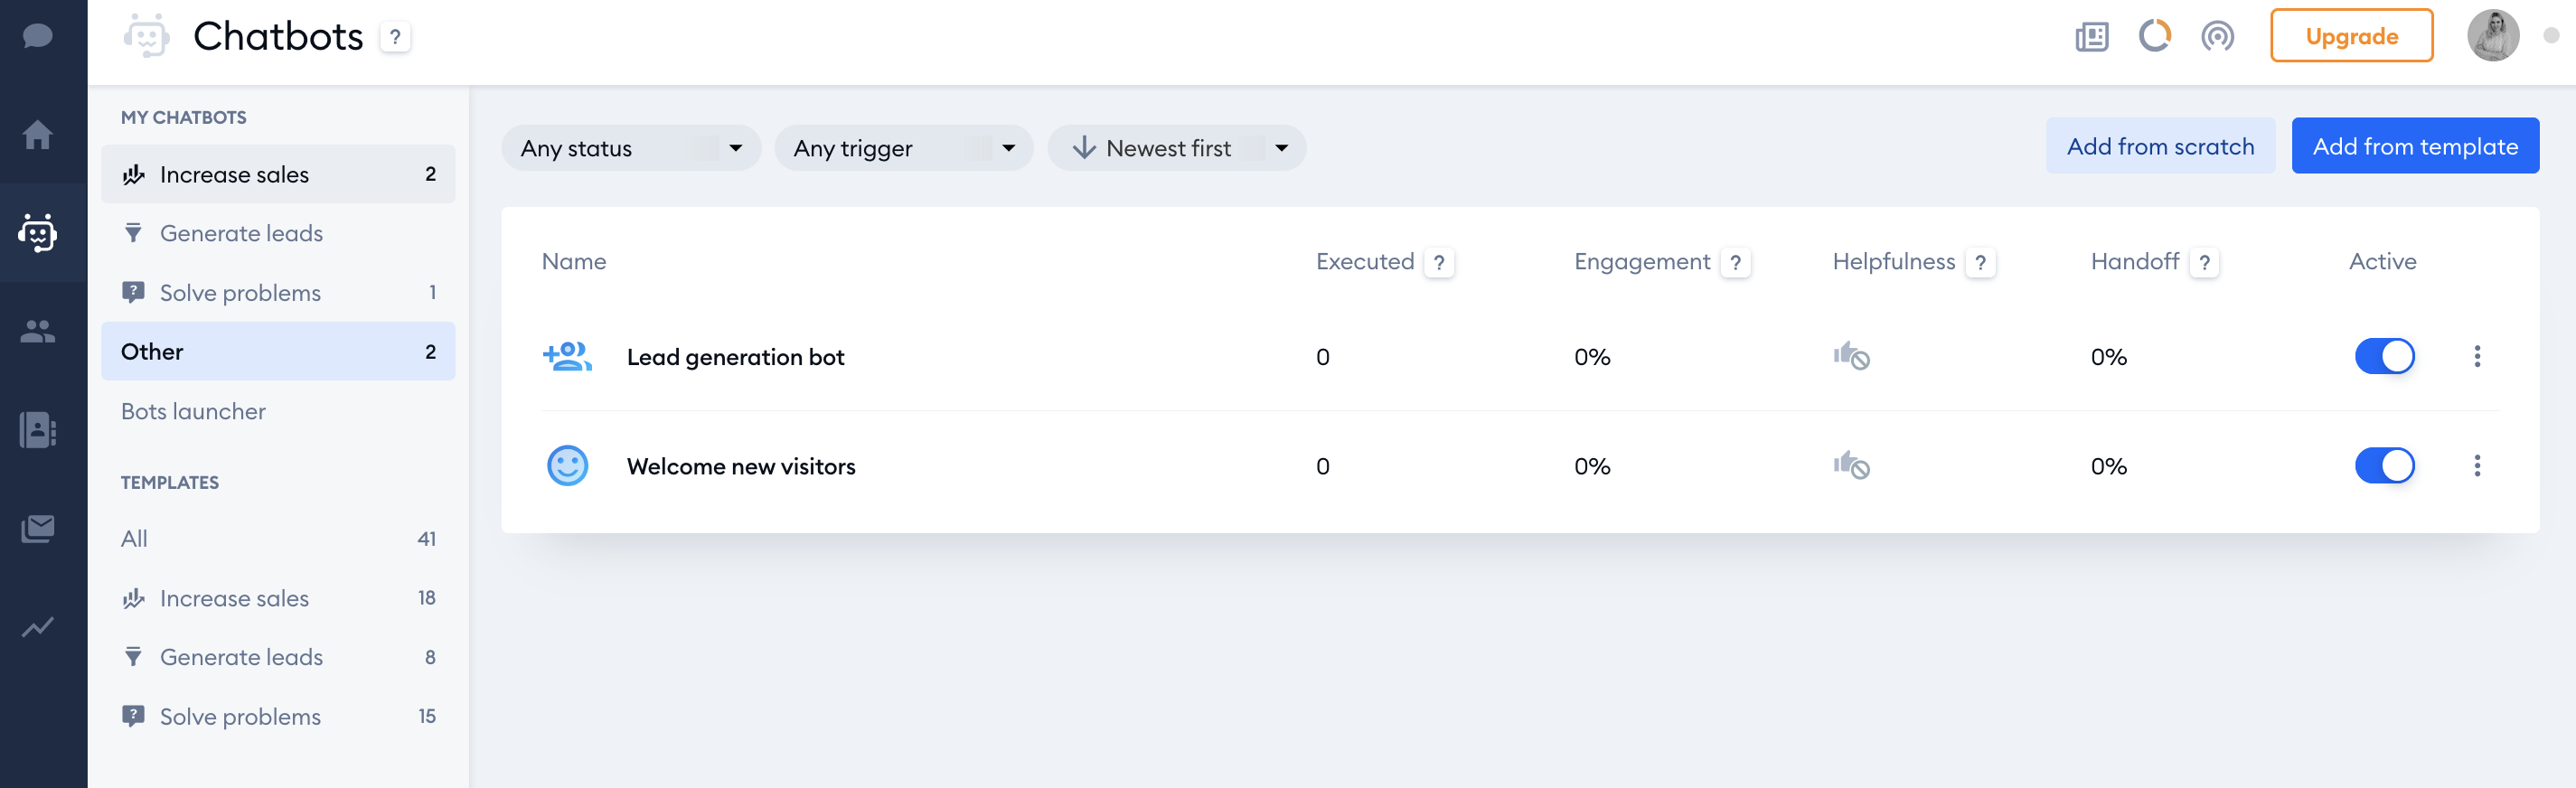This screenshot has width=2576, height=788.
Task: Open more options for Welcome new visitors
Action: pyautogui.click(x=2476, y=465)
